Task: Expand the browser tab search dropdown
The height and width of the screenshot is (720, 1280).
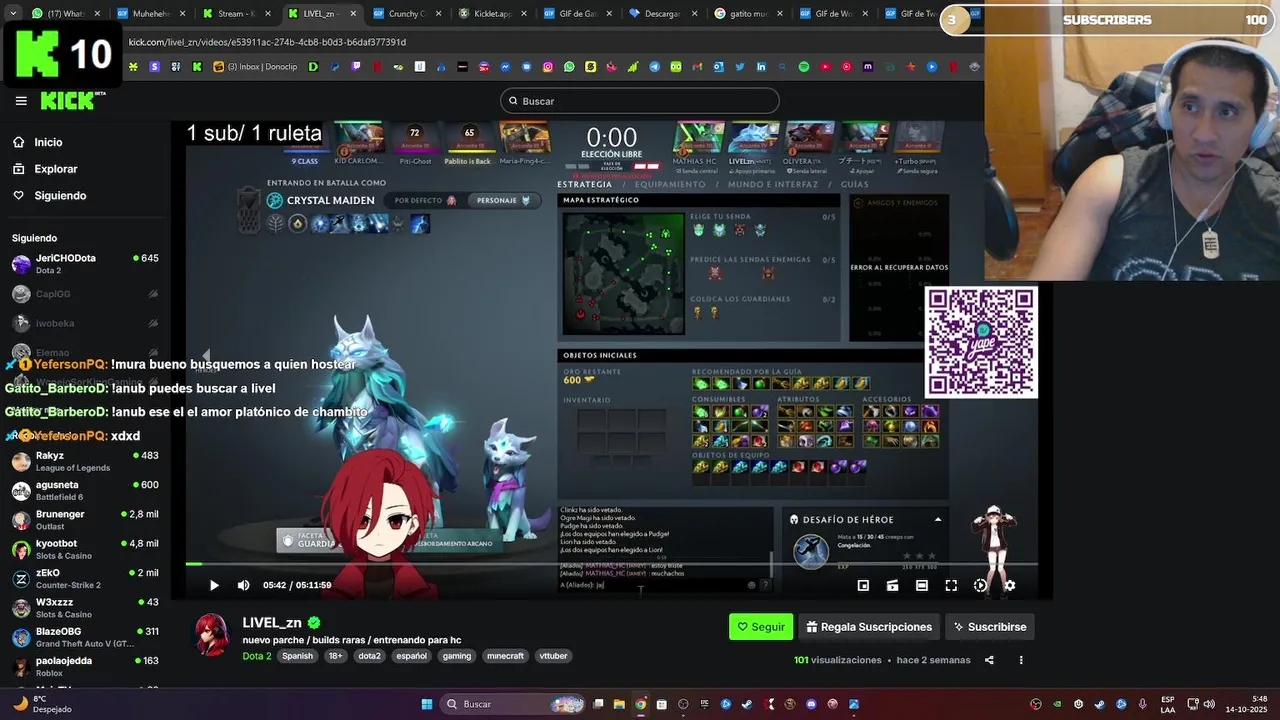Action: click(x=12, y=14)
